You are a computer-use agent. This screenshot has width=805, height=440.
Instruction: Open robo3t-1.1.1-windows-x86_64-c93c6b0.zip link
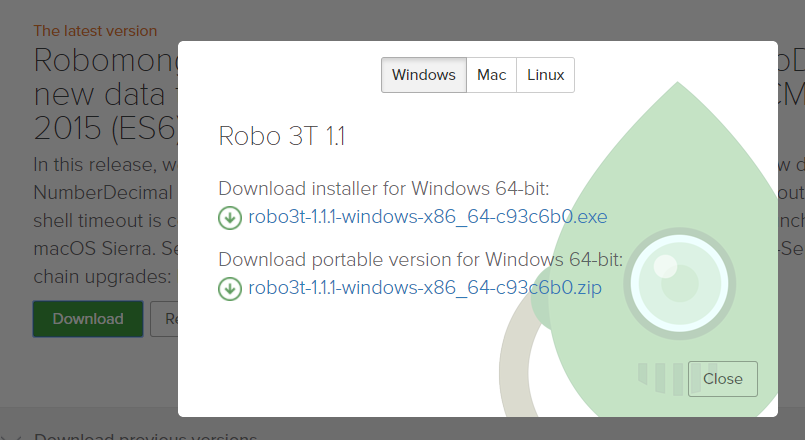425,288
